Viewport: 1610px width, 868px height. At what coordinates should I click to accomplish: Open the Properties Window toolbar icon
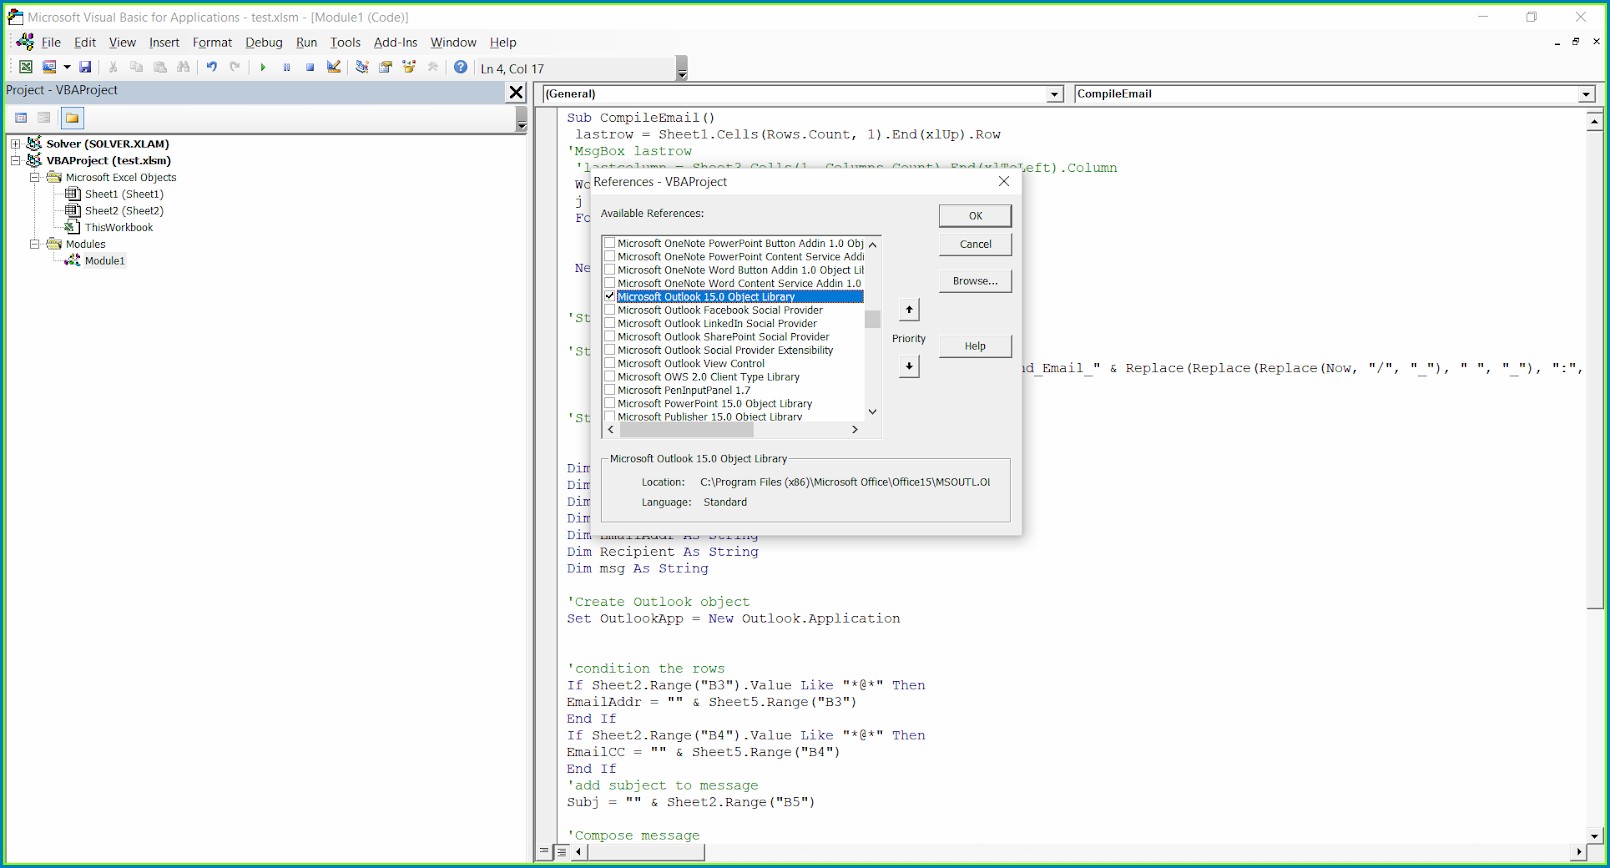pos(385,67)
